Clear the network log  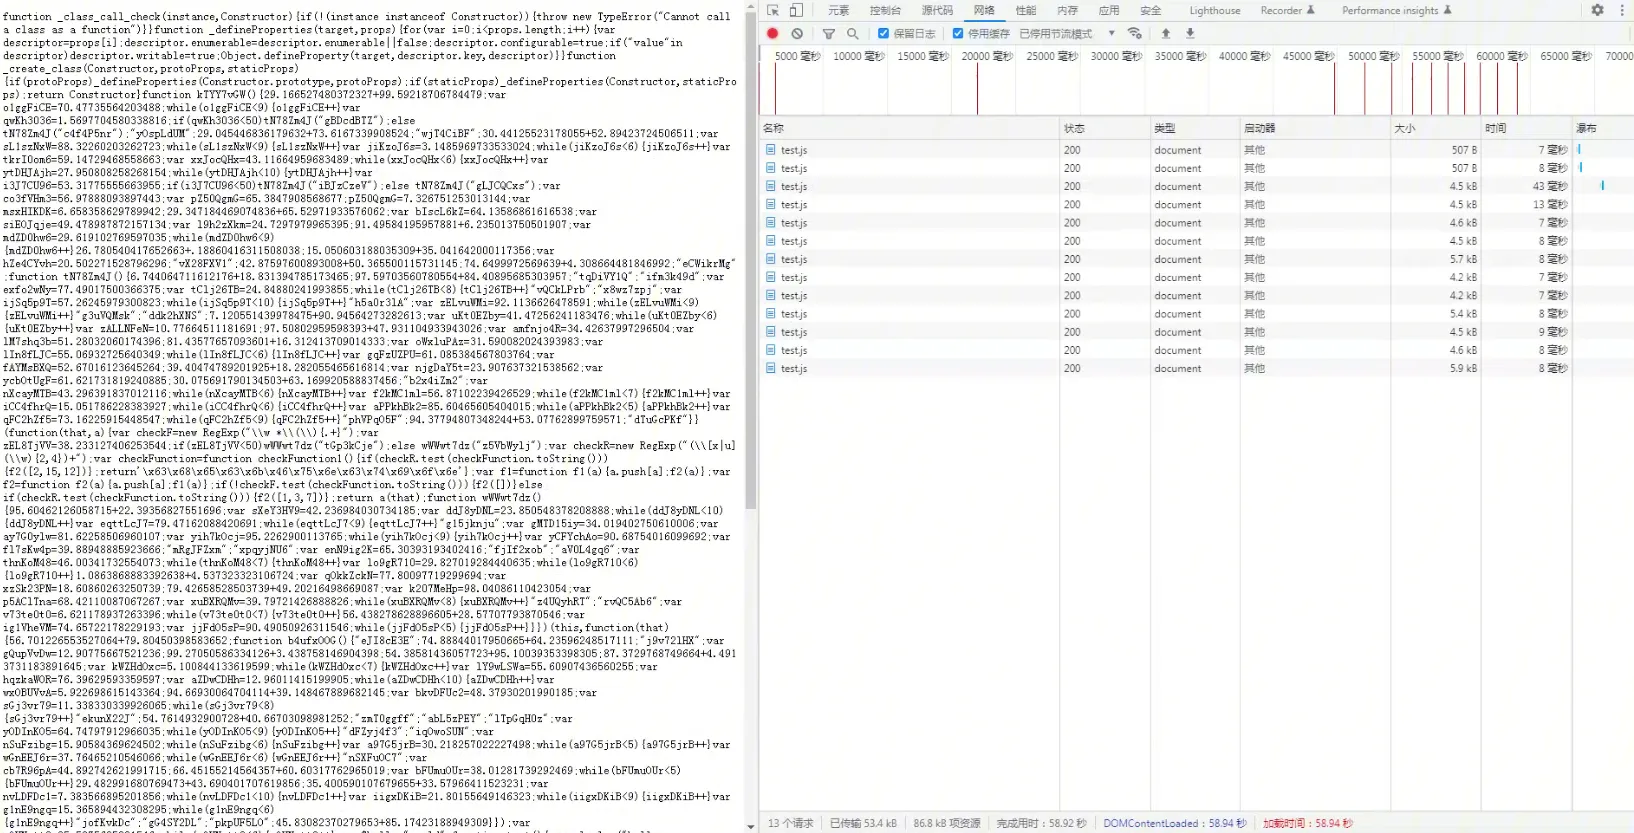(x=797, y=33)
